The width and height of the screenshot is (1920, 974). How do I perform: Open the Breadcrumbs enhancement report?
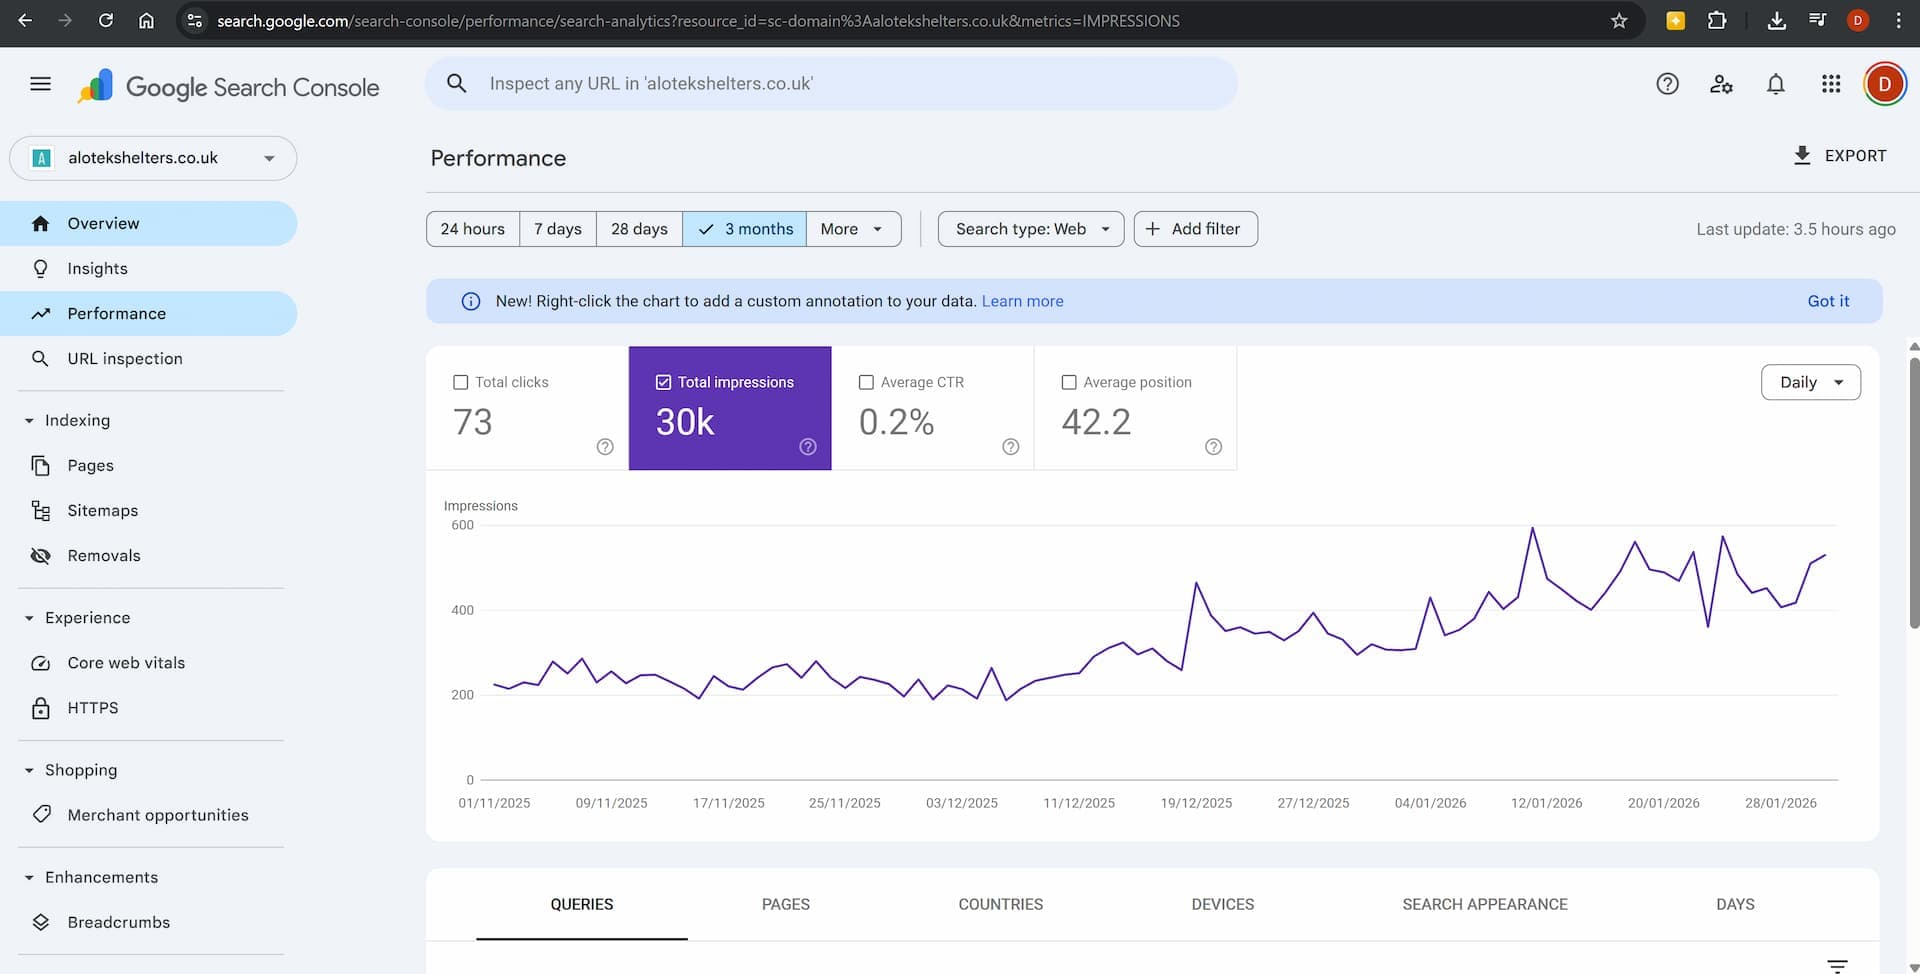click(118, 922)
